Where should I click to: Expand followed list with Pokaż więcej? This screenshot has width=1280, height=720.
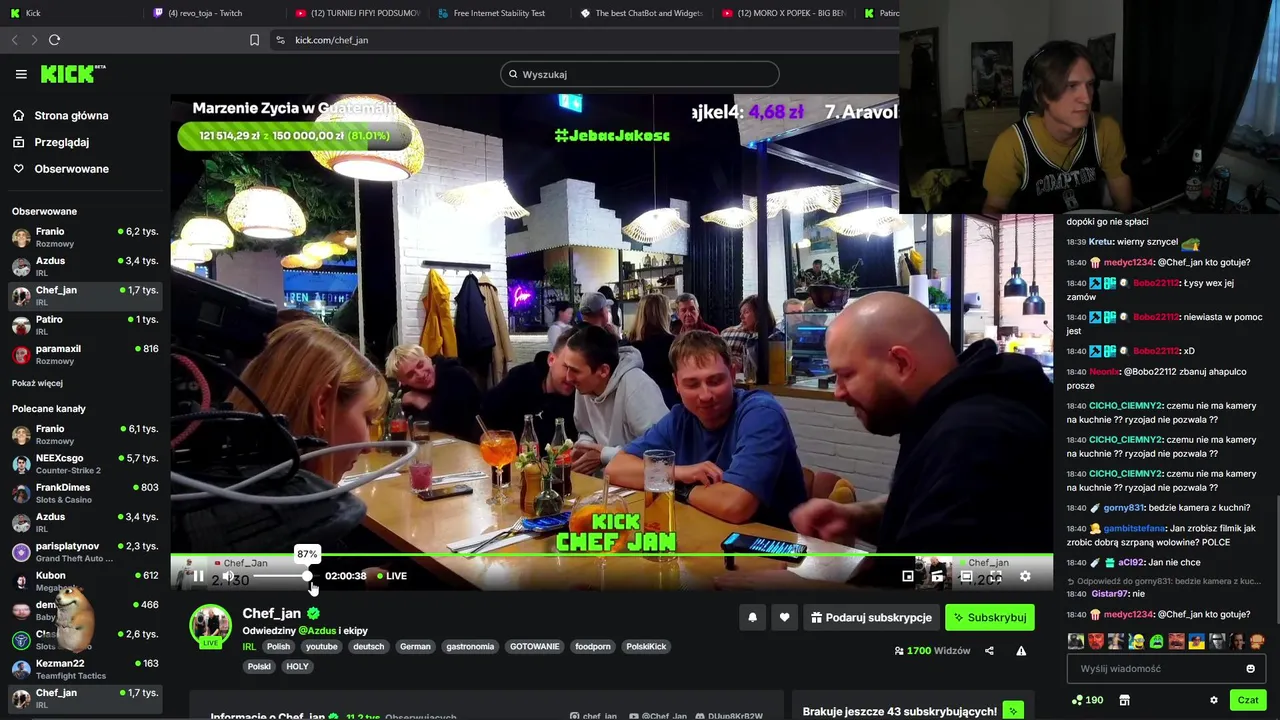[x=37, y=383]
